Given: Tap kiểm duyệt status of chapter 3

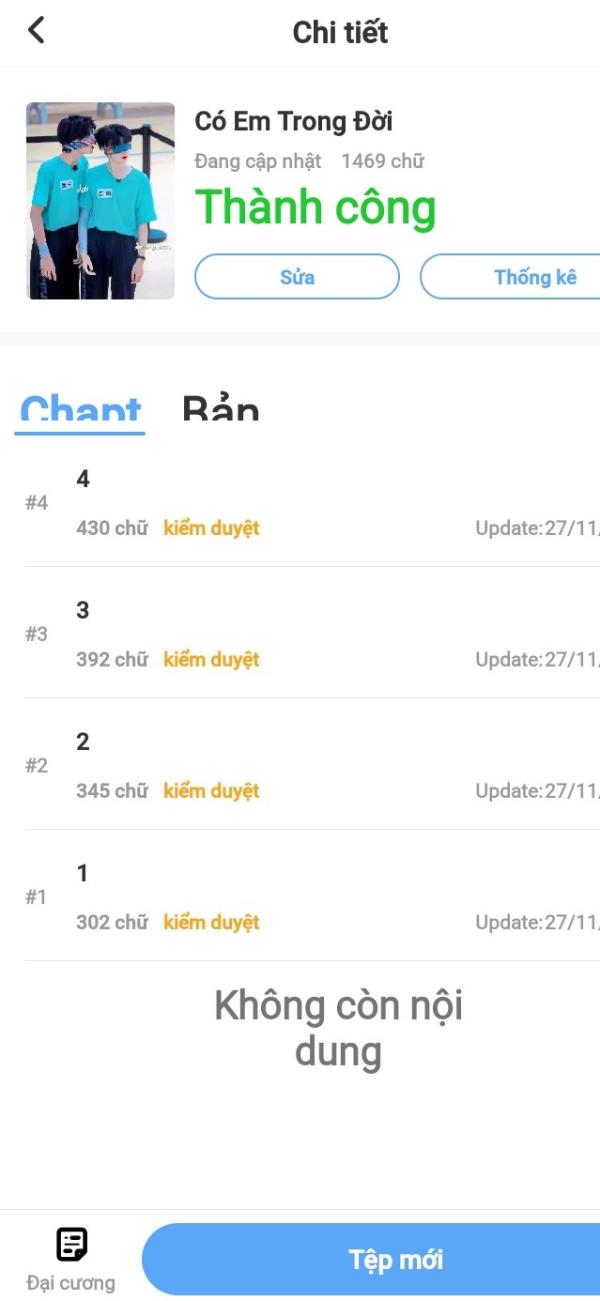Looking at the screenshot, I should coord(211,660).
